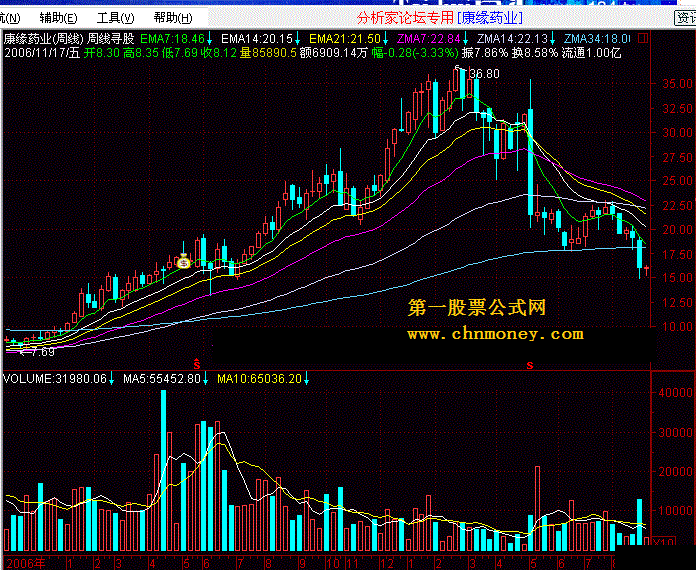Open the 工具(V) menu
696x570 pixels.
pyautogui.click(x=115, y=18)
